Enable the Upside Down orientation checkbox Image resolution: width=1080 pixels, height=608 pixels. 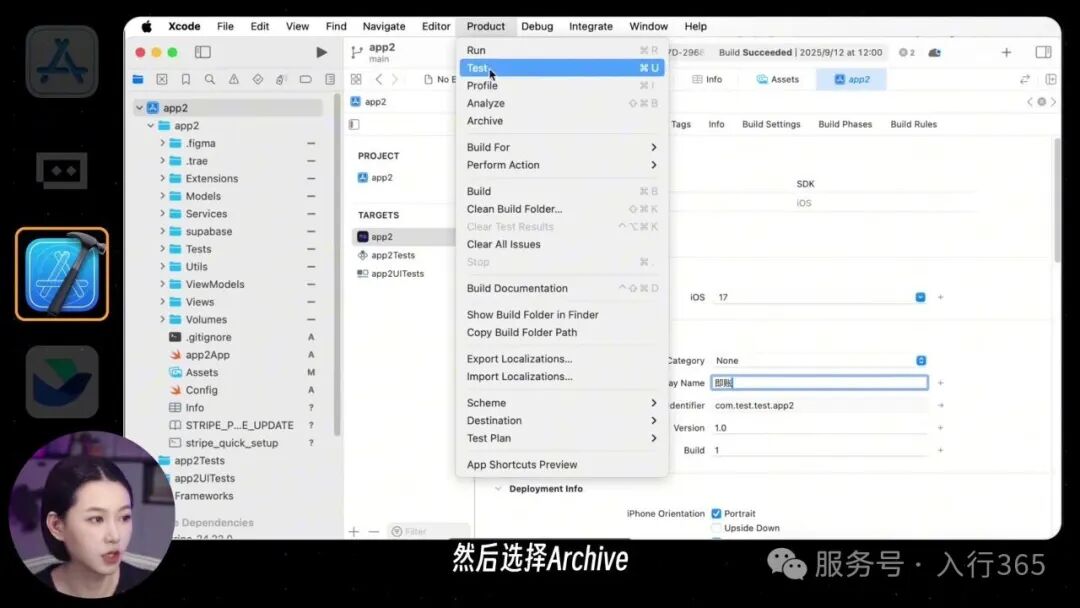coord(716,528)
